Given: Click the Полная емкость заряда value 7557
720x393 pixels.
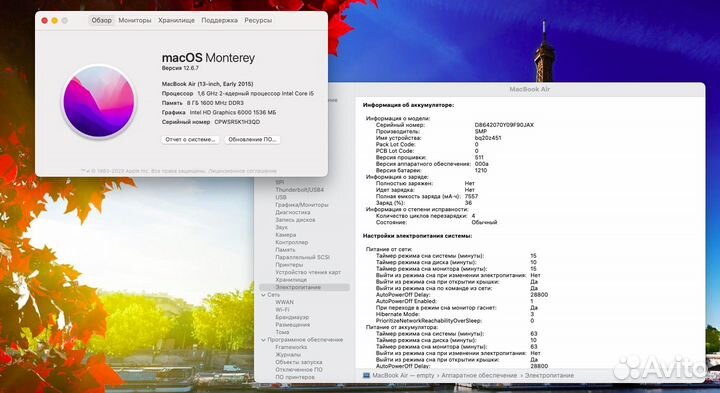Looking at the screenshot, I should pos(471,196).
